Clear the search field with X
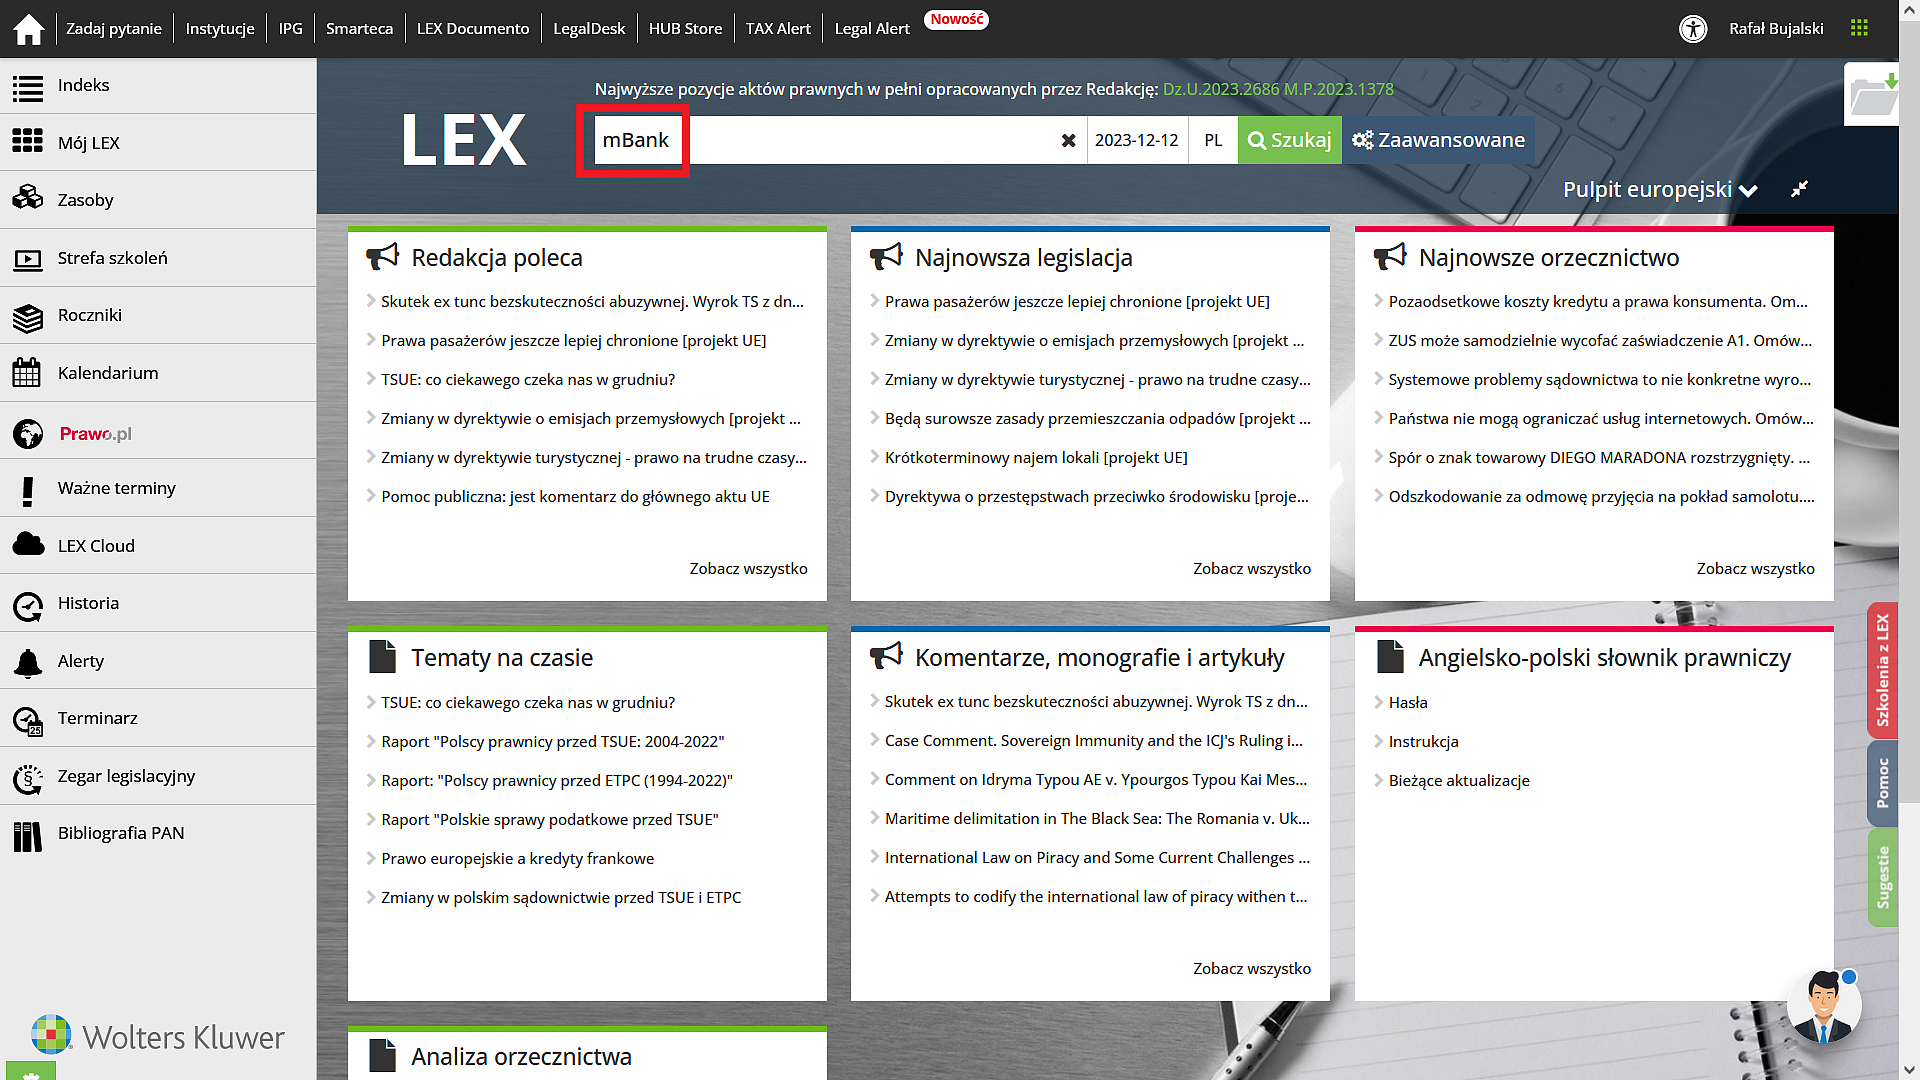The height and width of the screenshot is (1080, 1920). tap(1068, 141)
